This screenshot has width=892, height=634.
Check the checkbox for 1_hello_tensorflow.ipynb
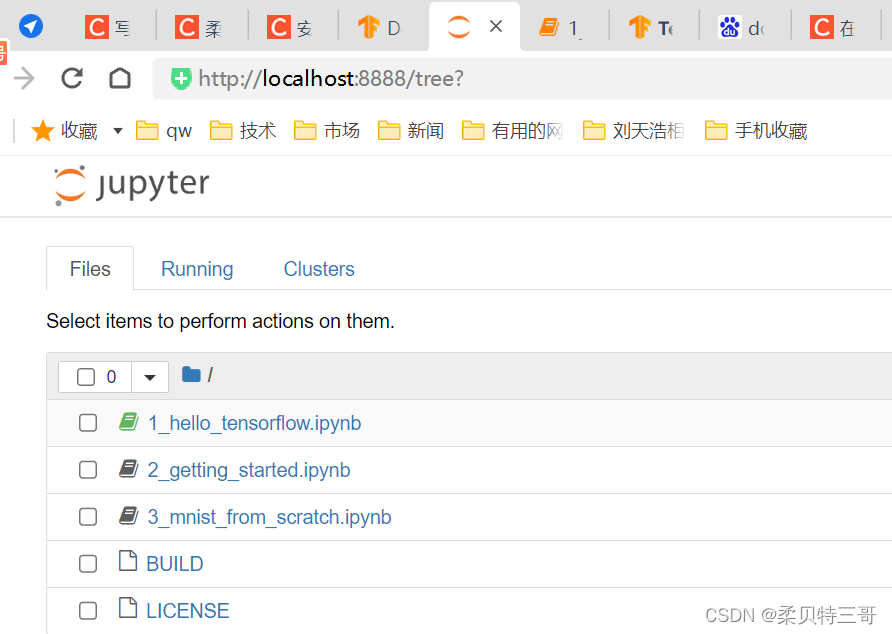click(x=87, y=423)
